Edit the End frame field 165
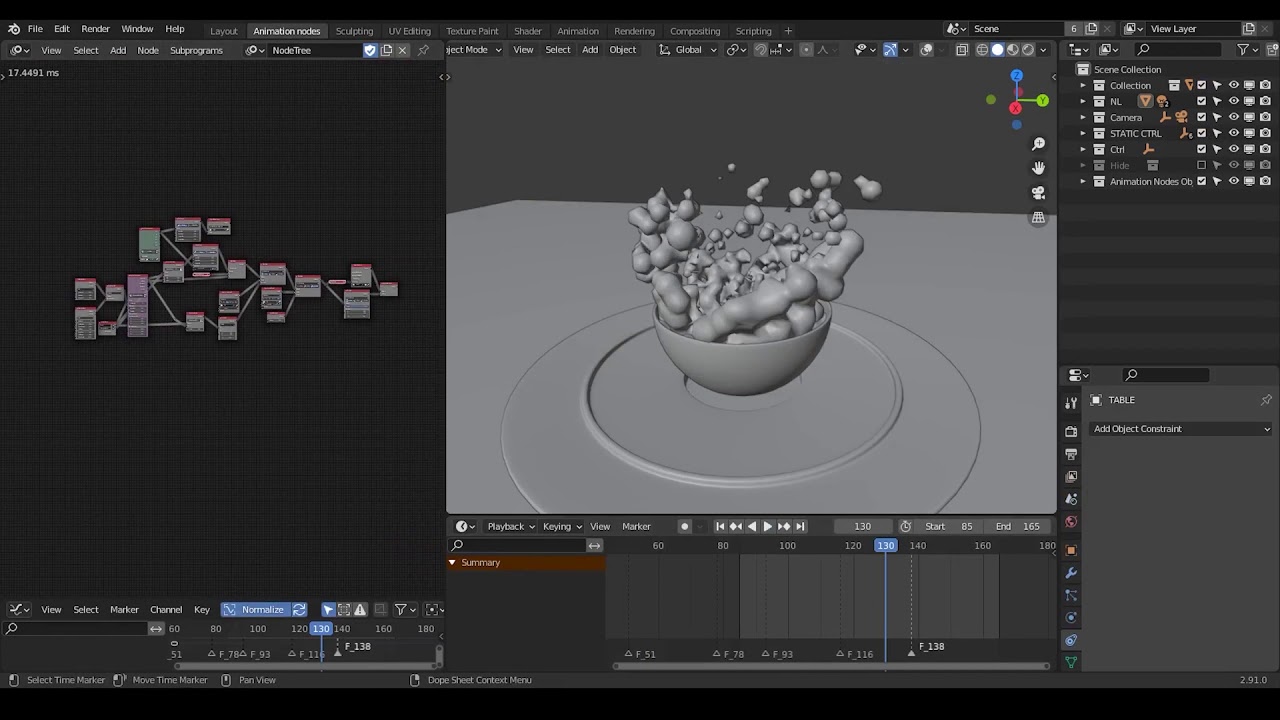This screenshot has height=720, width=1280. (1017, 526)
